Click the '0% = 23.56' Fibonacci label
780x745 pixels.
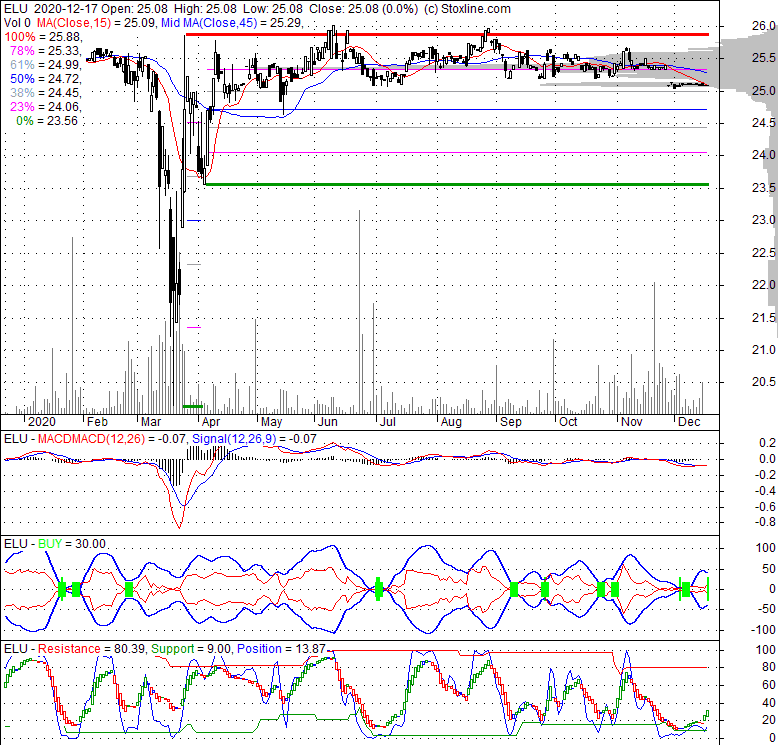[x=47, y=120]
